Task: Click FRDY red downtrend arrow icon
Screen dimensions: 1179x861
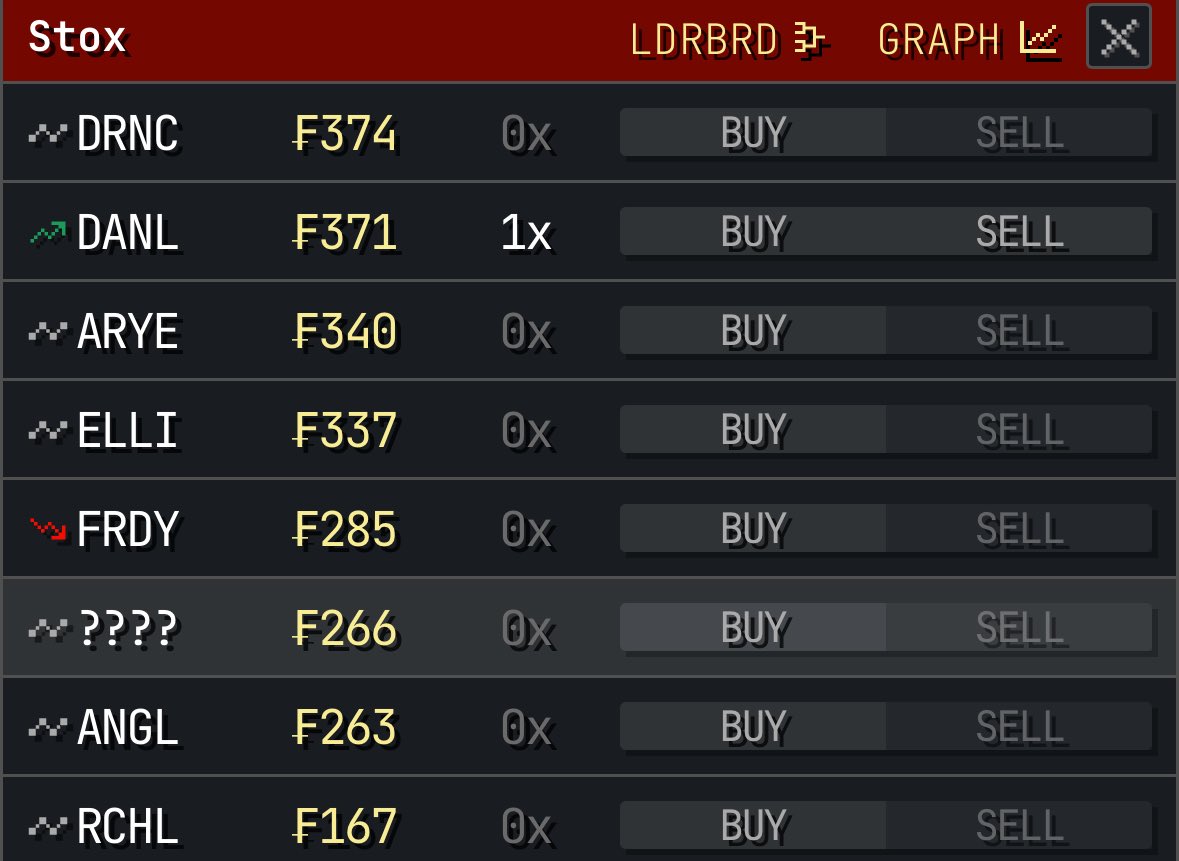Action: [48, 529]
